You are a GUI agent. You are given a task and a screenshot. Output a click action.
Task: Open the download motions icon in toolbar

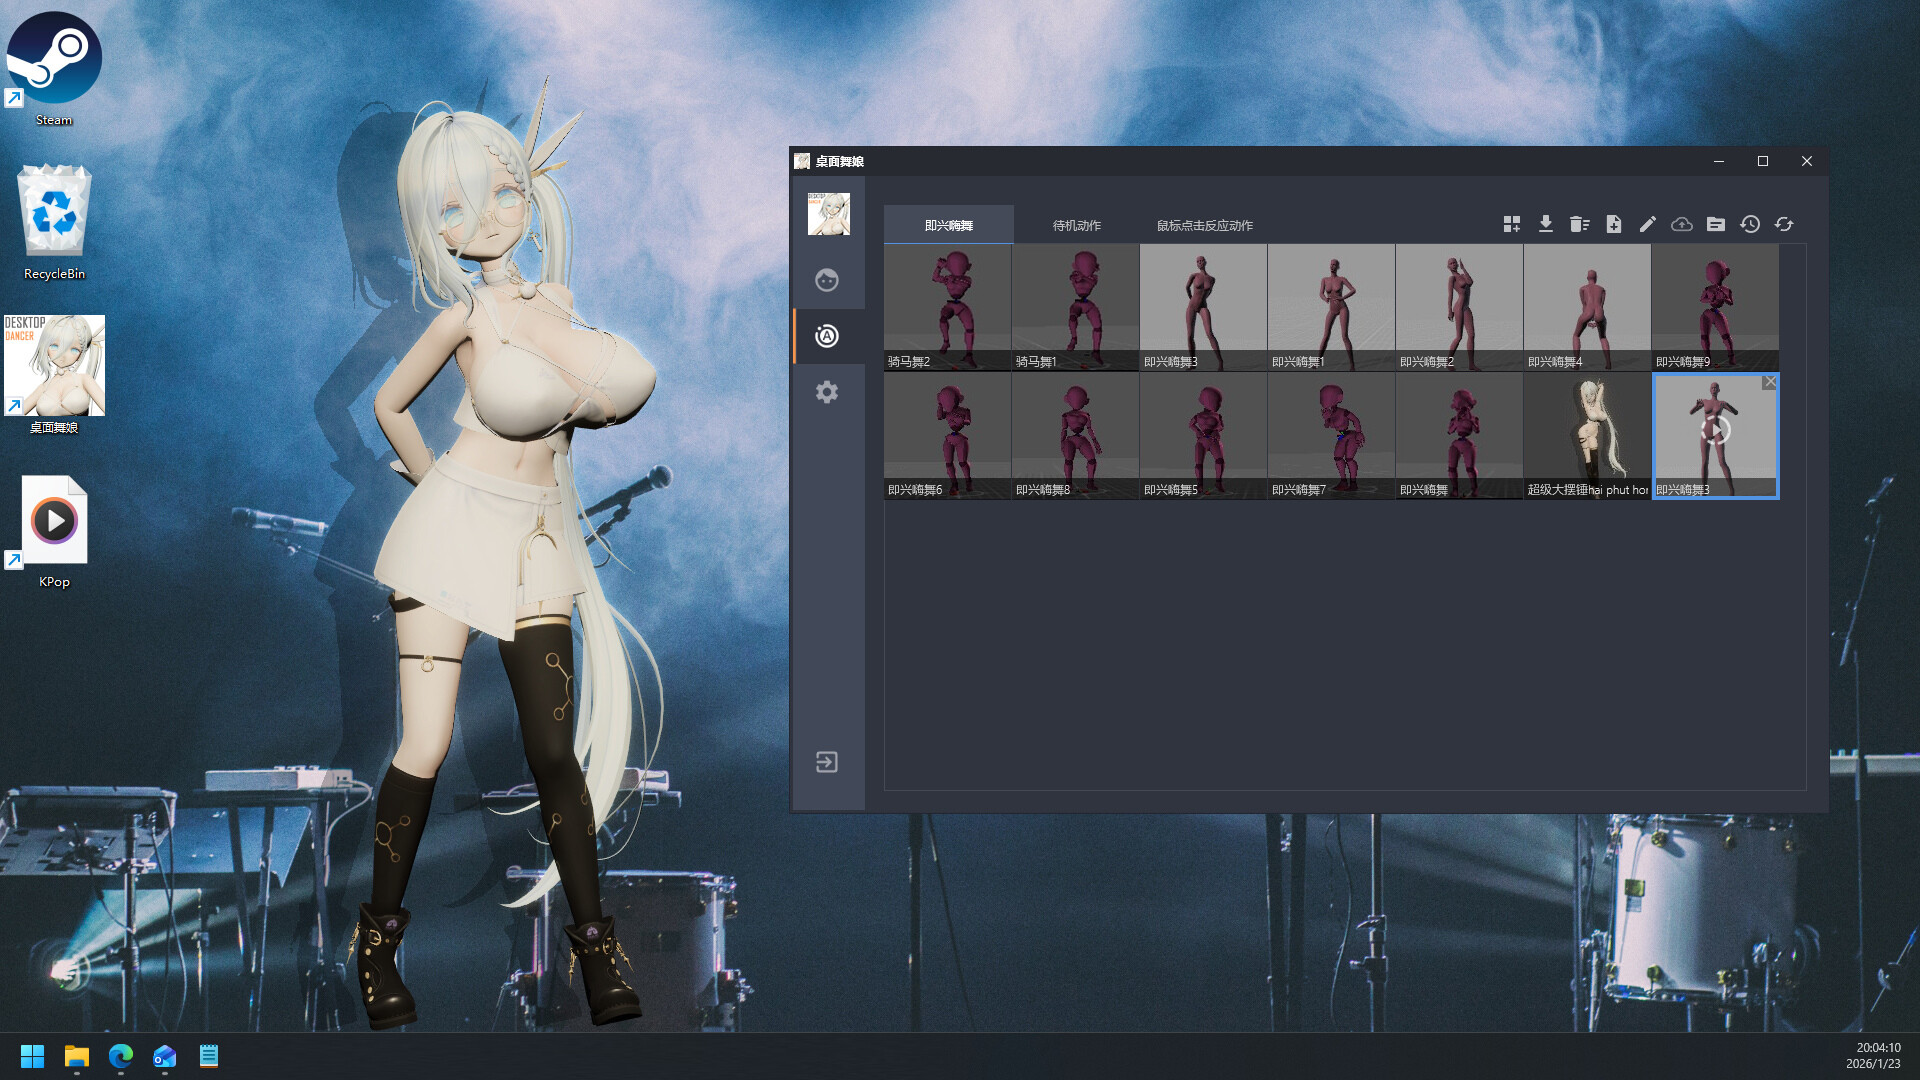1546,224
